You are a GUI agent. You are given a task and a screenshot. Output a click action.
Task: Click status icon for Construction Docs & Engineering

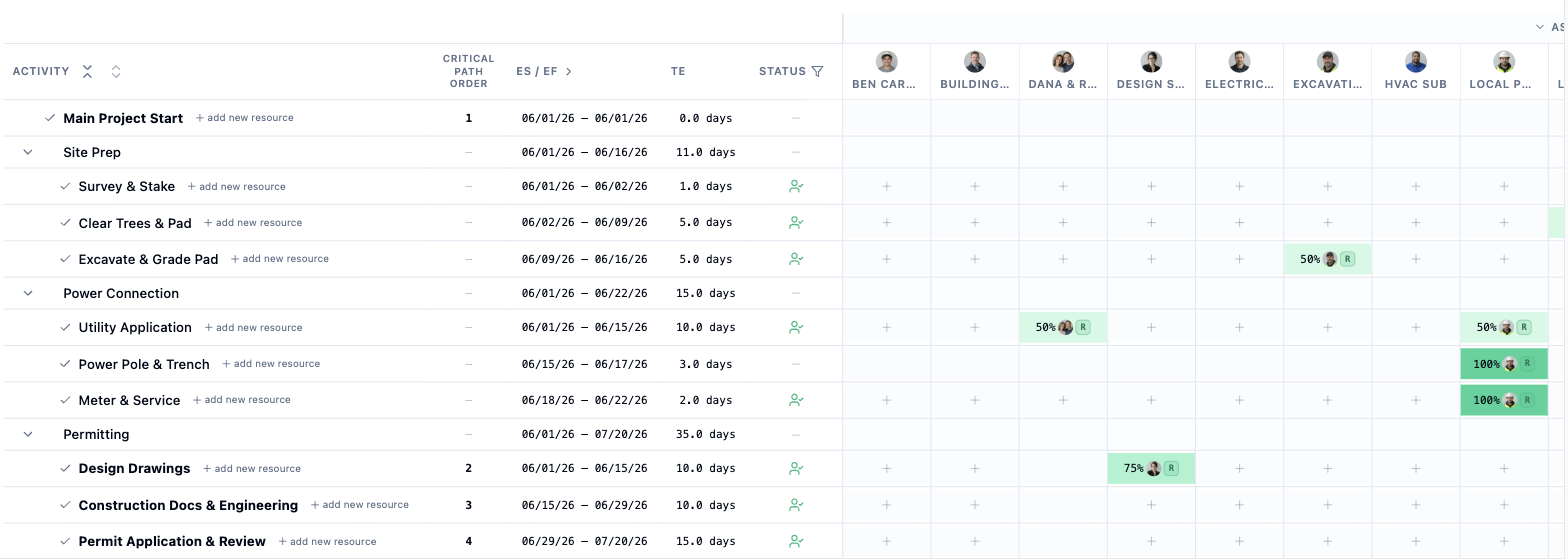click(796, 505)
